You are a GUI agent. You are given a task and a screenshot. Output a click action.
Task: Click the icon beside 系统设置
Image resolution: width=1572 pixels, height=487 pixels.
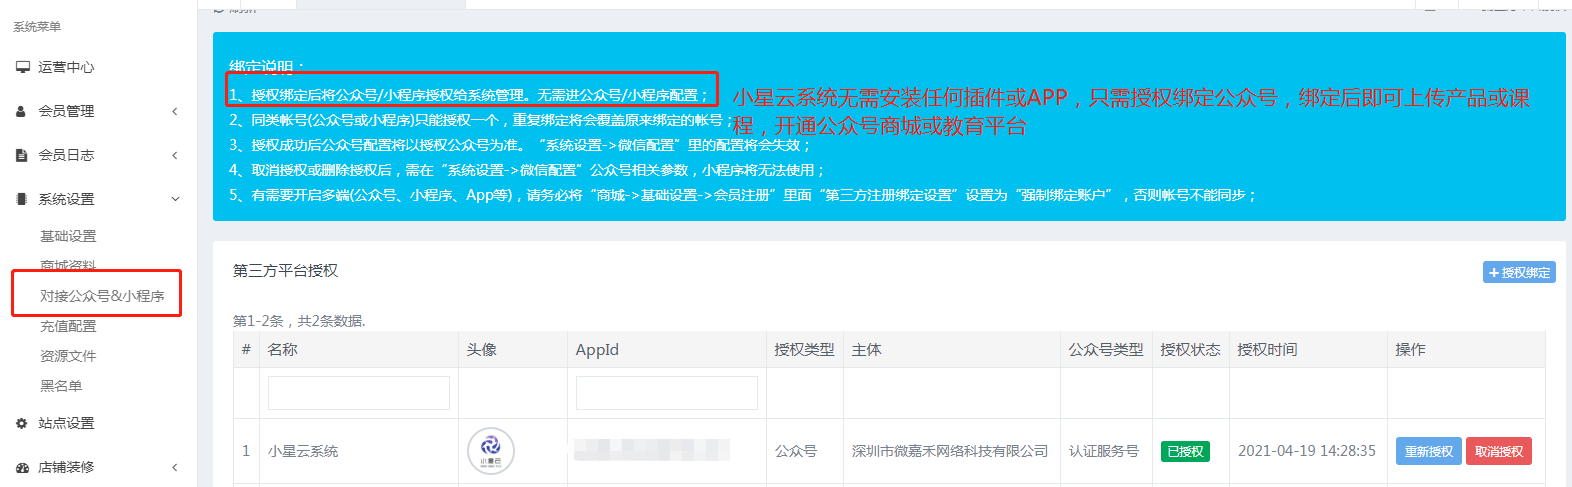tap(21, 199)
